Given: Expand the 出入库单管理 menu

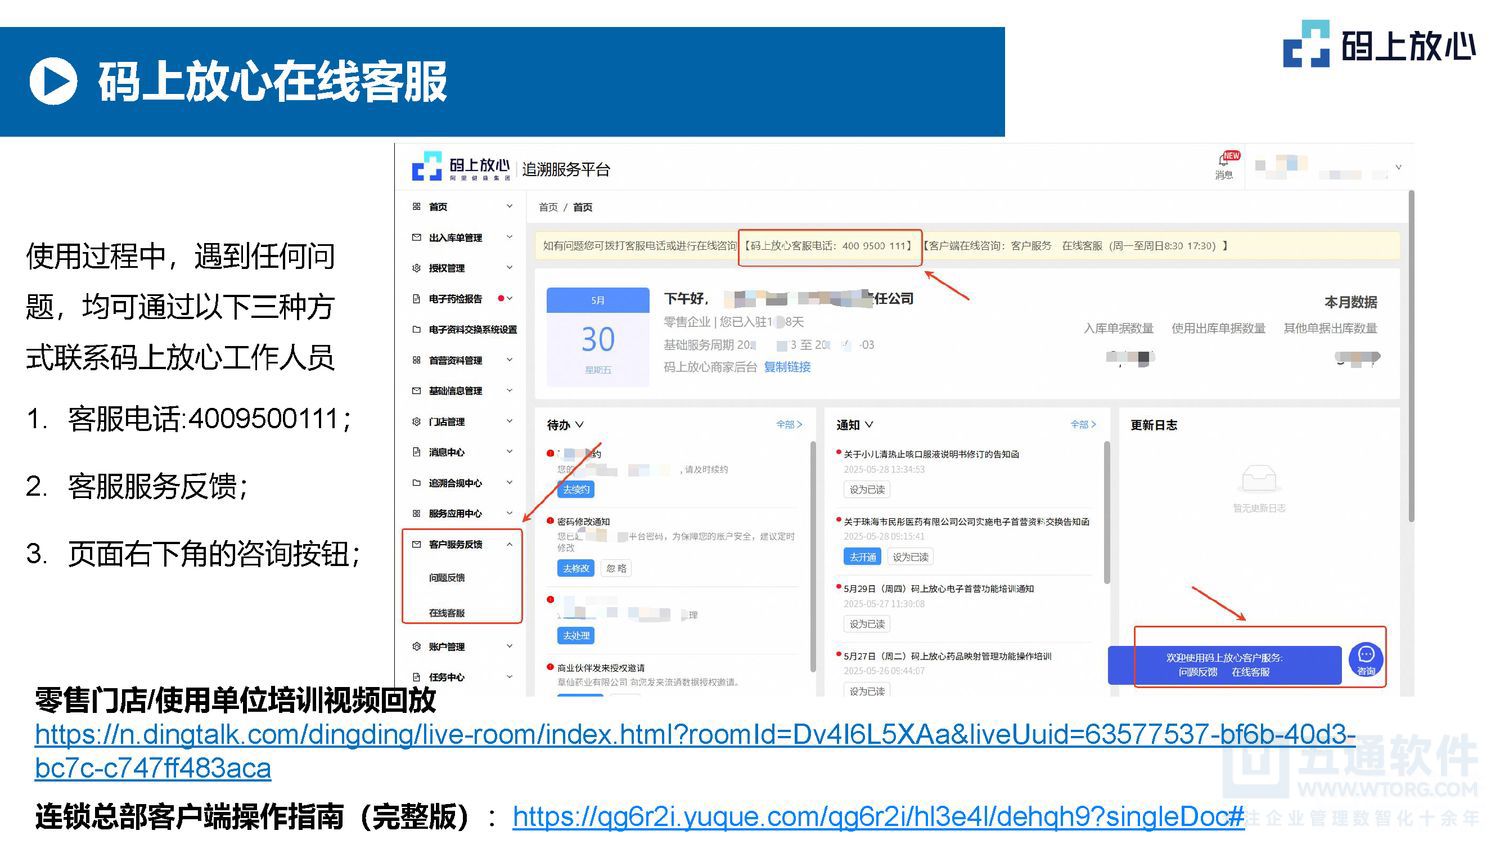Looking at the screenshot, I should [x=508, y=237].
